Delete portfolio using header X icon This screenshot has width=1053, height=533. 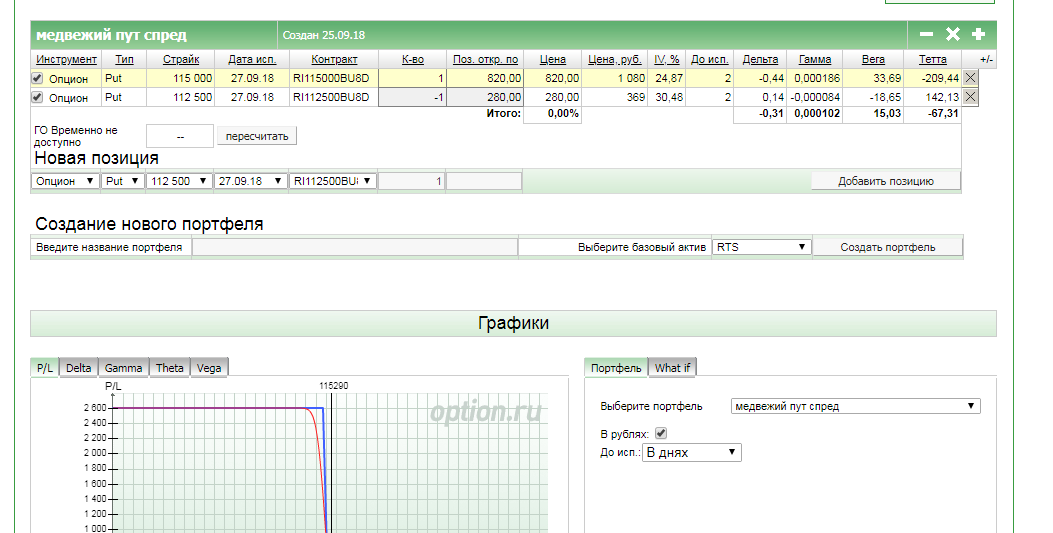pos(952,34)
